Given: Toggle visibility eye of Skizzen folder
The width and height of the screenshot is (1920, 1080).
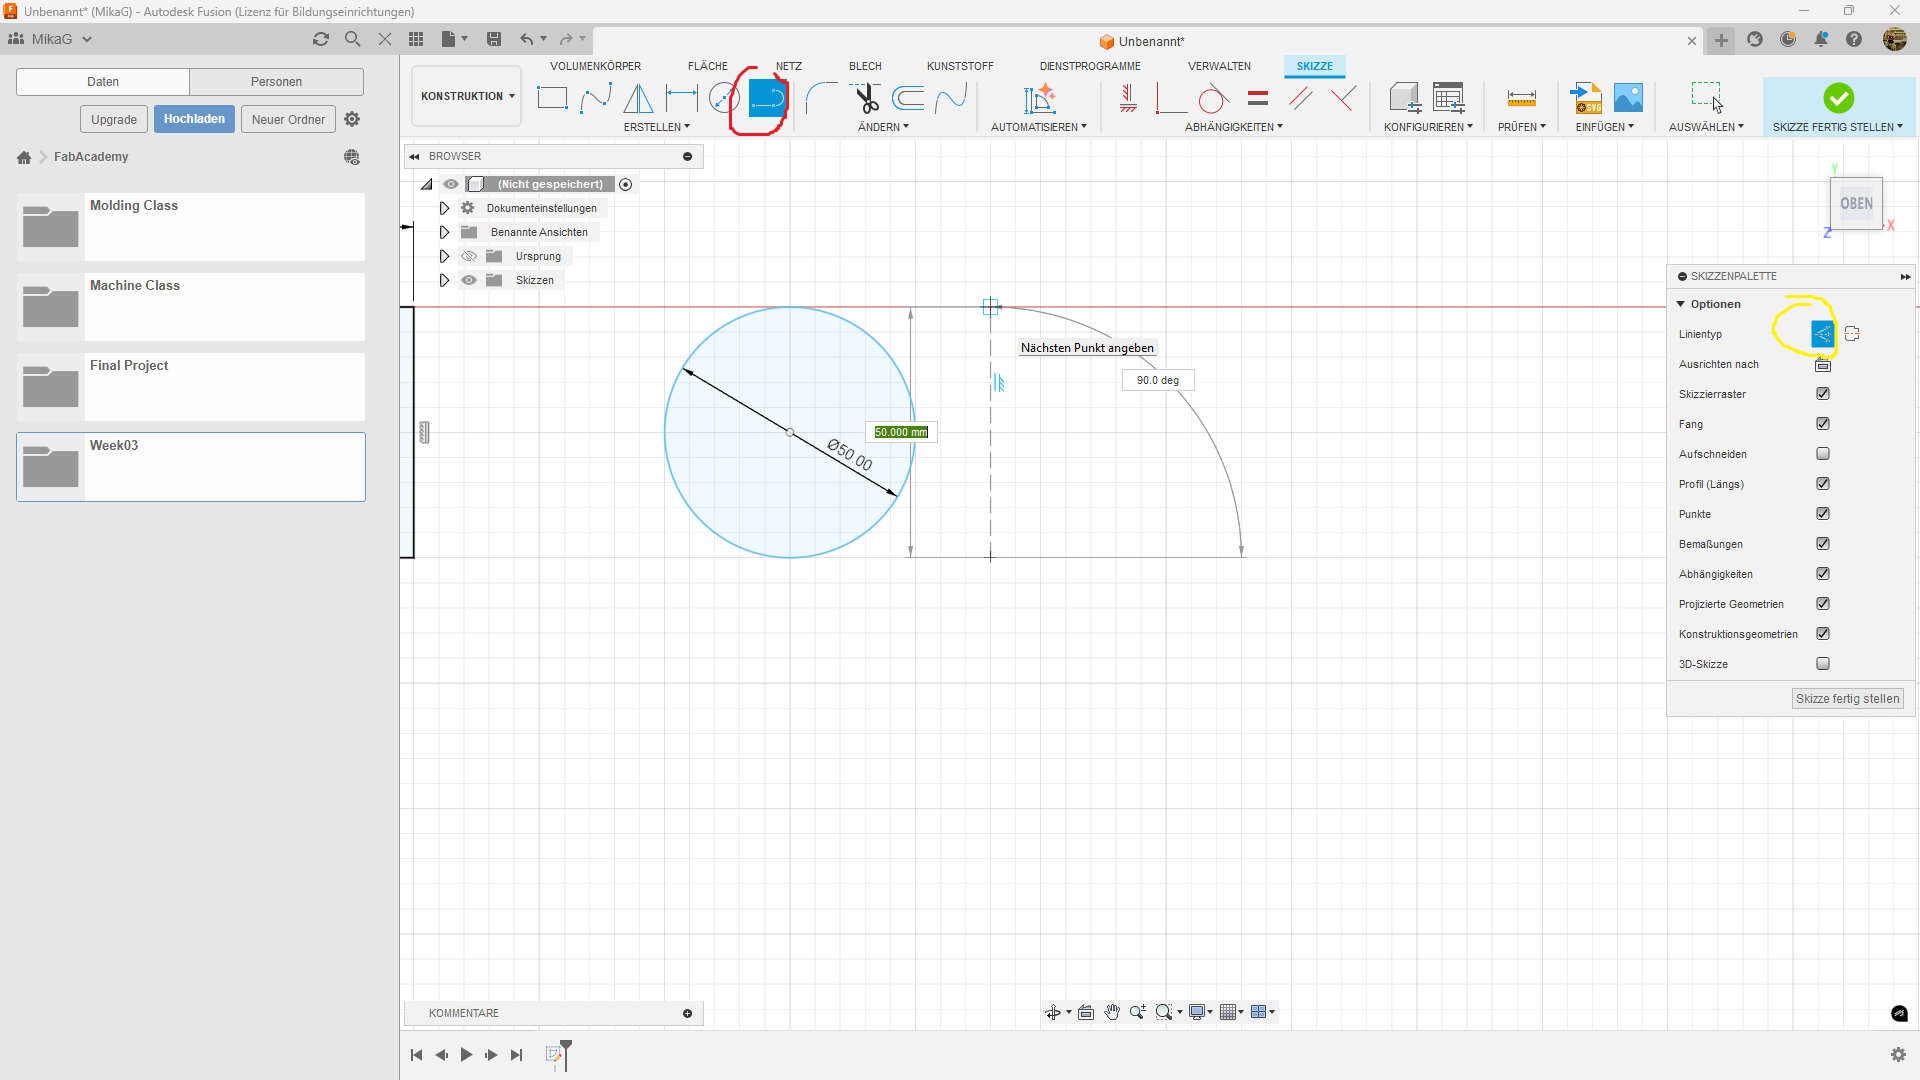Looking at the screenshot, I should coord(469,280).
